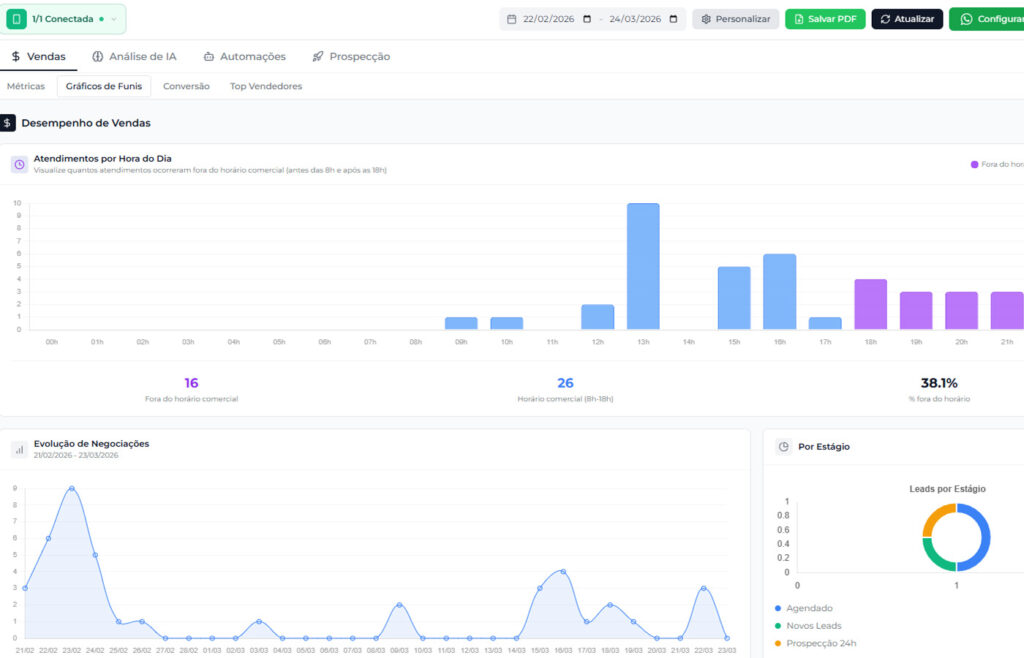Viewport: 1024px width, 658px height.
Task: Toggle the Prospecção 24h legend series
Action: coord(819,644)
